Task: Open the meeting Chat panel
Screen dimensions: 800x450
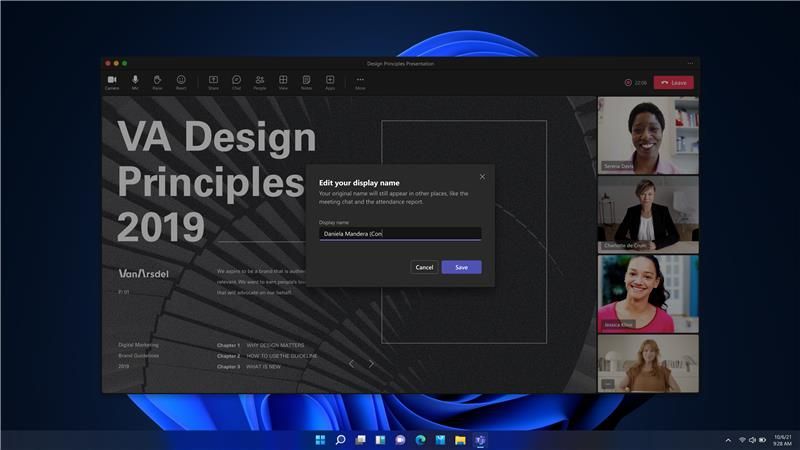Action: coord(237,82)
